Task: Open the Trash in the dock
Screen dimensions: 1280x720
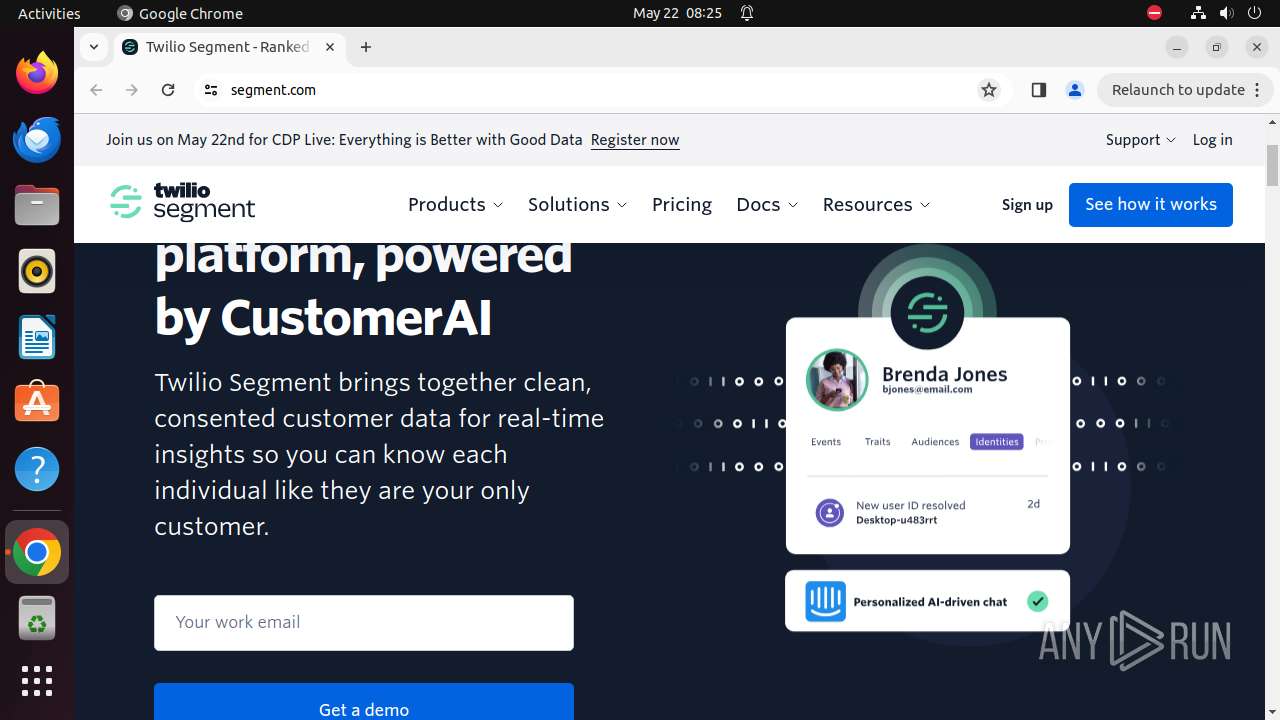Action: coord(37,618)
